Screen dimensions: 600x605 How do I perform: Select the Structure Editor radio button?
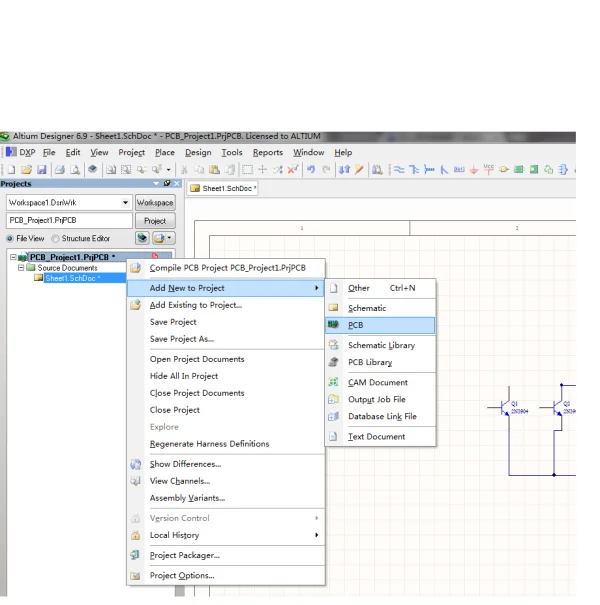pos(56,239)
